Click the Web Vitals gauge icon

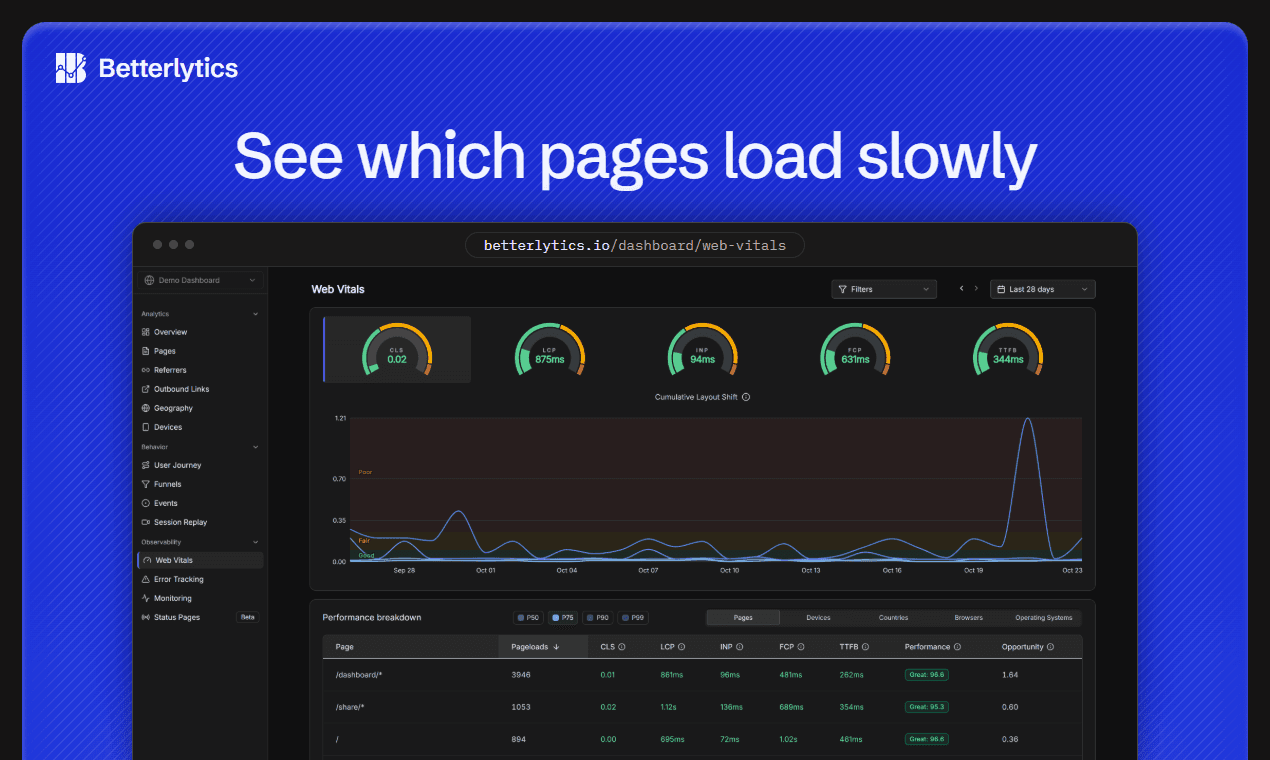click(148, 561)
